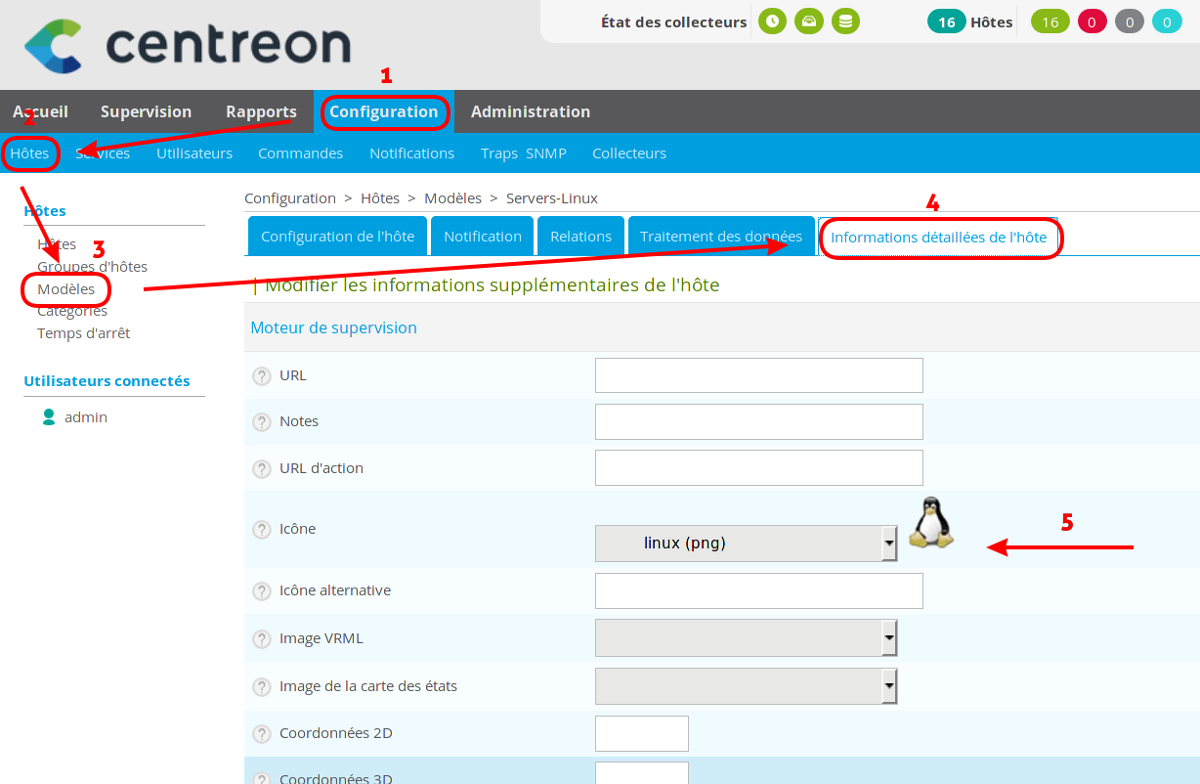Click the Tux penguin icon preview
The height and width of the screenshot is (784, 1200).
tap(930, 522)
